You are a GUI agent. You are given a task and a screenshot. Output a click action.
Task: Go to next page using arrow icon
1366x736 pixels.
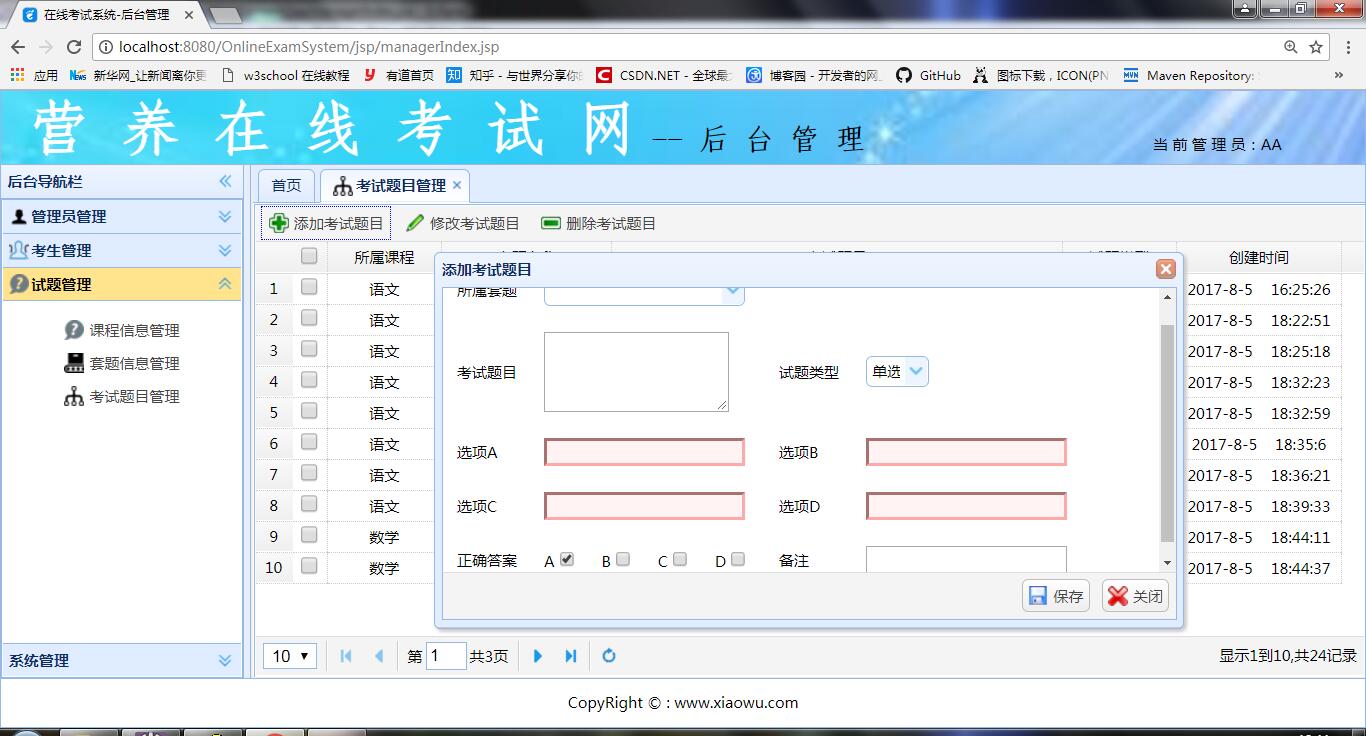point(538,656)
